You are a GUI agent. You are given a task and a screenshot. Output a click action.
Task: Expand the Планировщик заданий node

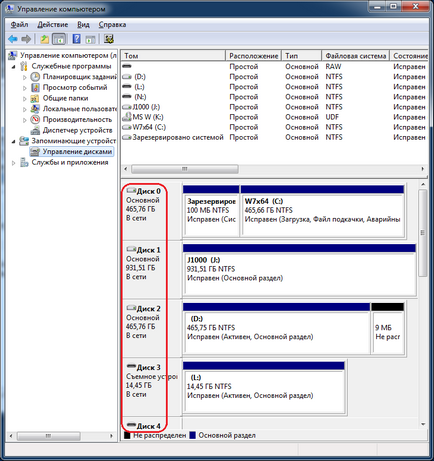click(25, 78)
